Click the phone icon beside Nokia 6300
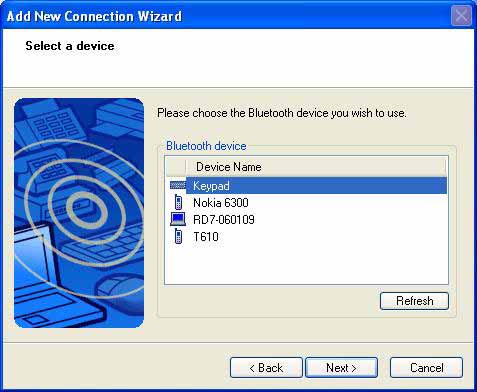Image resolution: width=477 pixels, height=392 pixels. click(178, 202)
